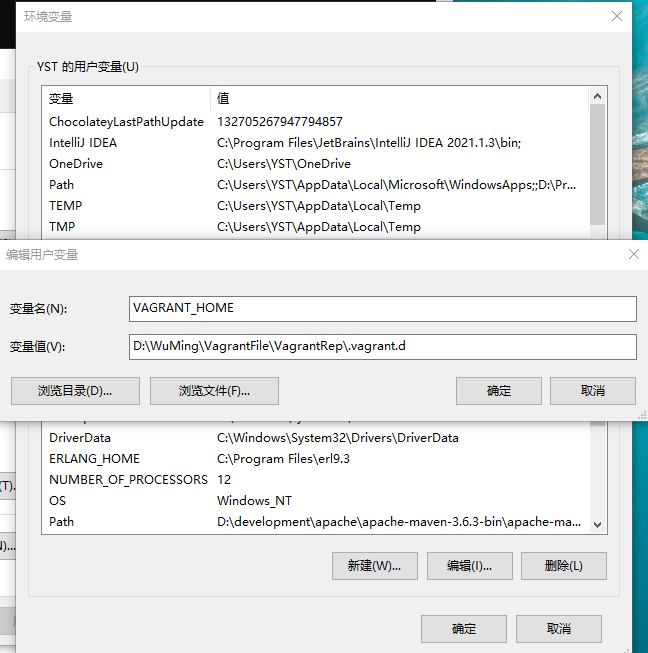The height and width of the screenshot is (653, 648).
Task: Click the 浏览目录(D)... button
Action: (x=75, y=391)
